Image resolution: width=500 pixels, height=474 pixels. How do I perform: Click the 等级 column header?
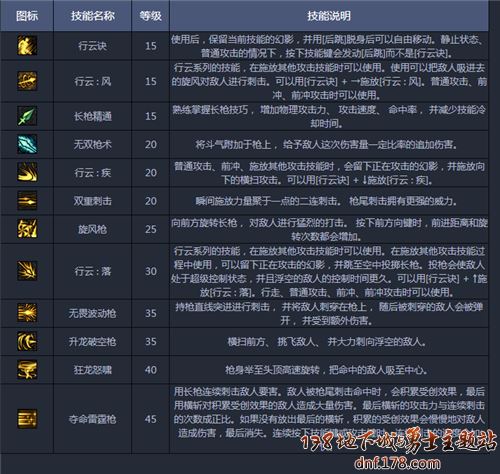[x=150, y=16]
